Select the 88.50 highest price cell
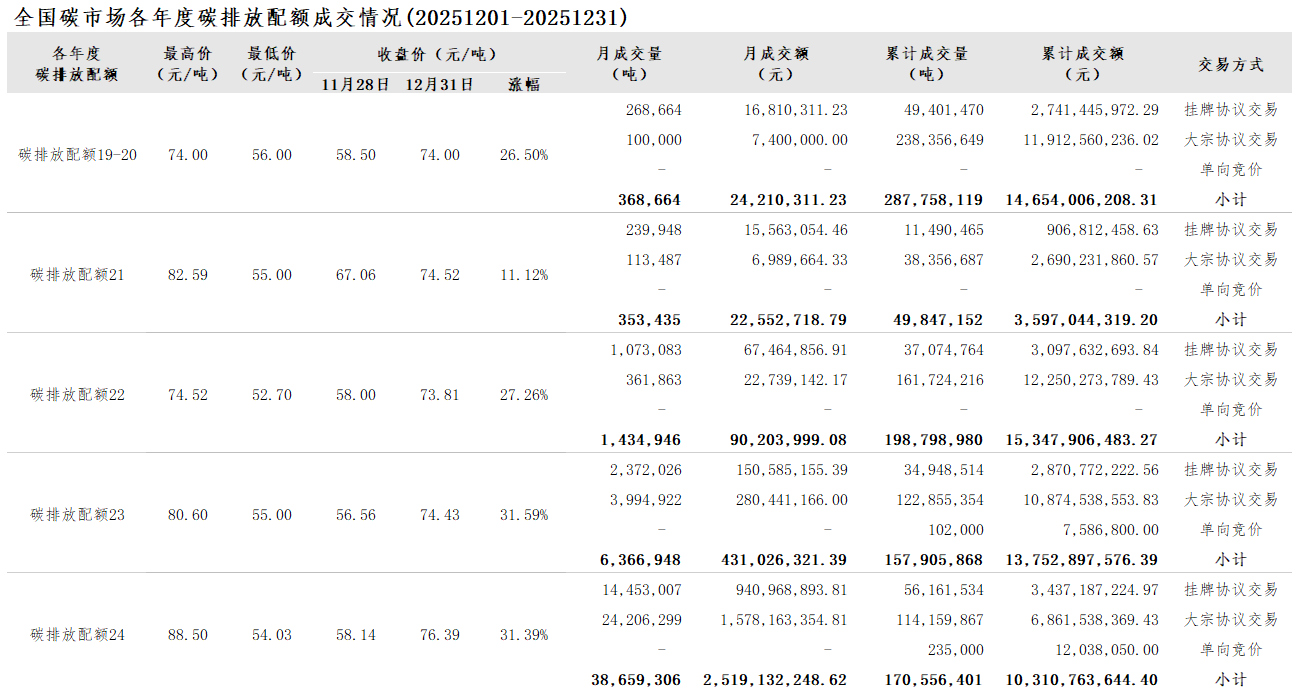This screenshot has width=1300, height=696. click(188, 635)
